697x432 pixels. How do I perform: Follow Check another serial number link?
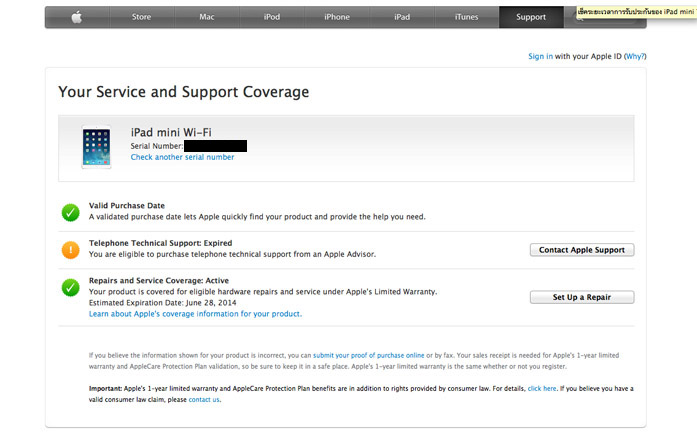(x=182, y=157)
